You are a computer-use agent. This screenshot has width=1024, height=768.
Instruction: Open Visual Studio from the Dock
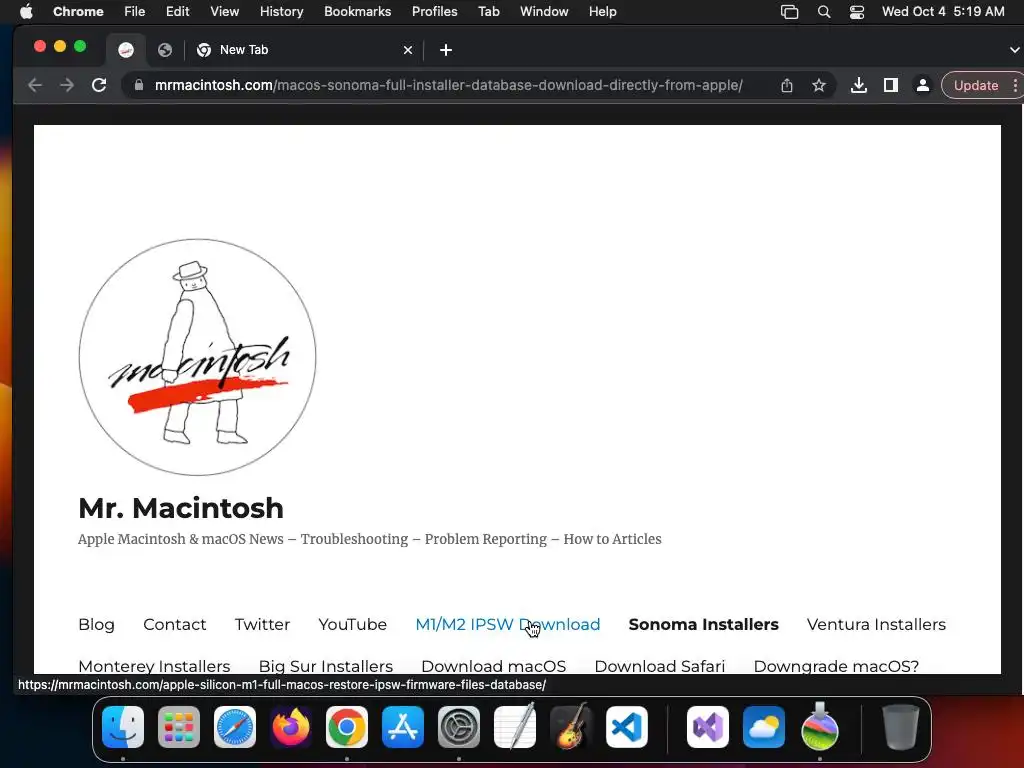click(708, 727)
